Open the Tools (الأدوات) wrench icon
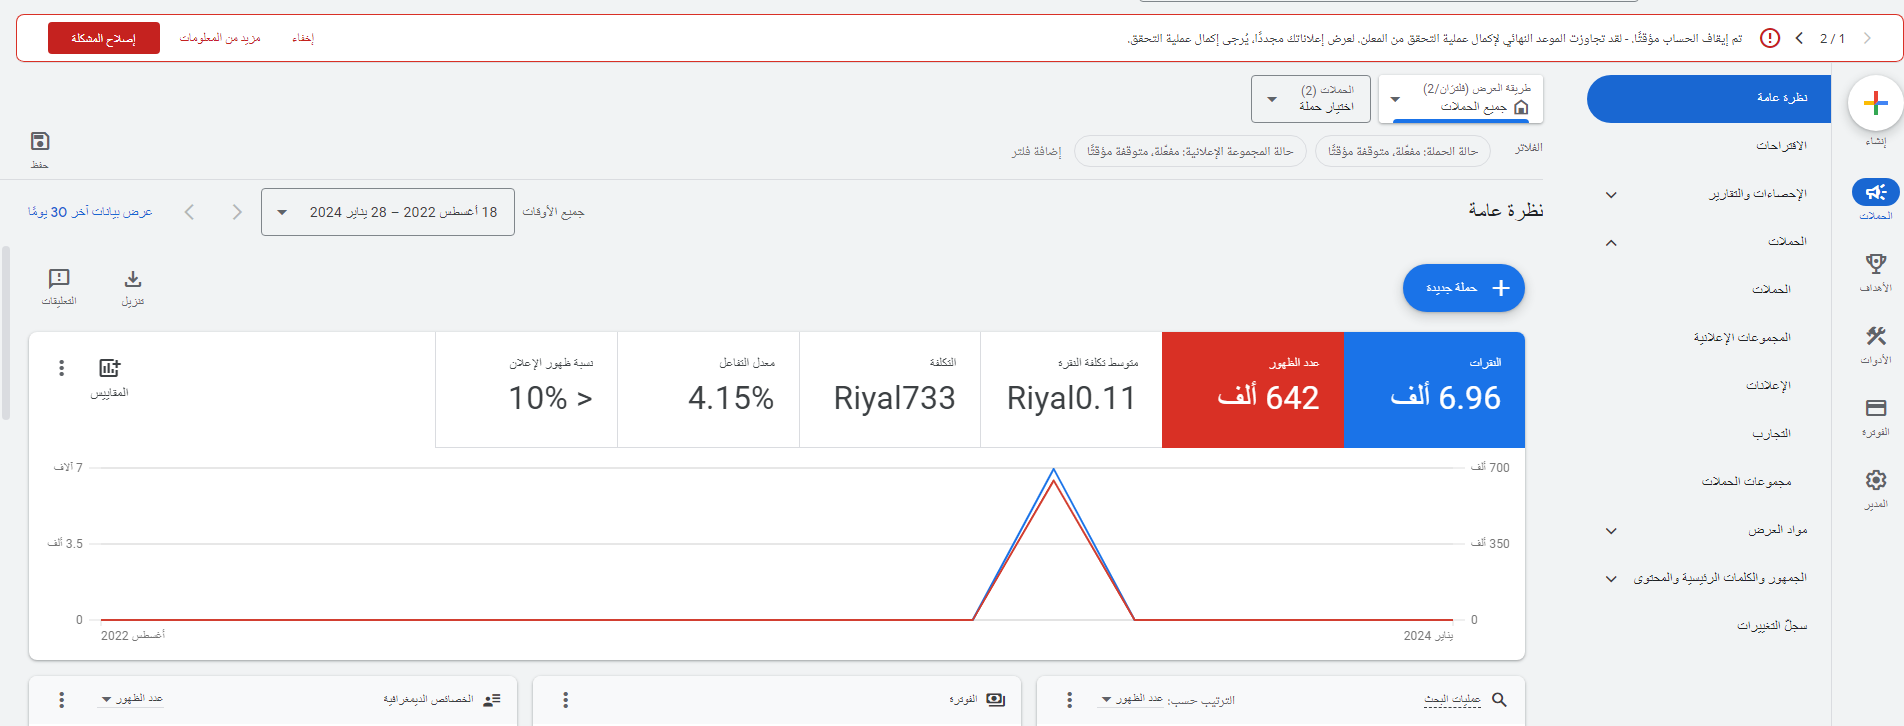Viewport: 1904px width, 726px height. tap(1875, 336)
